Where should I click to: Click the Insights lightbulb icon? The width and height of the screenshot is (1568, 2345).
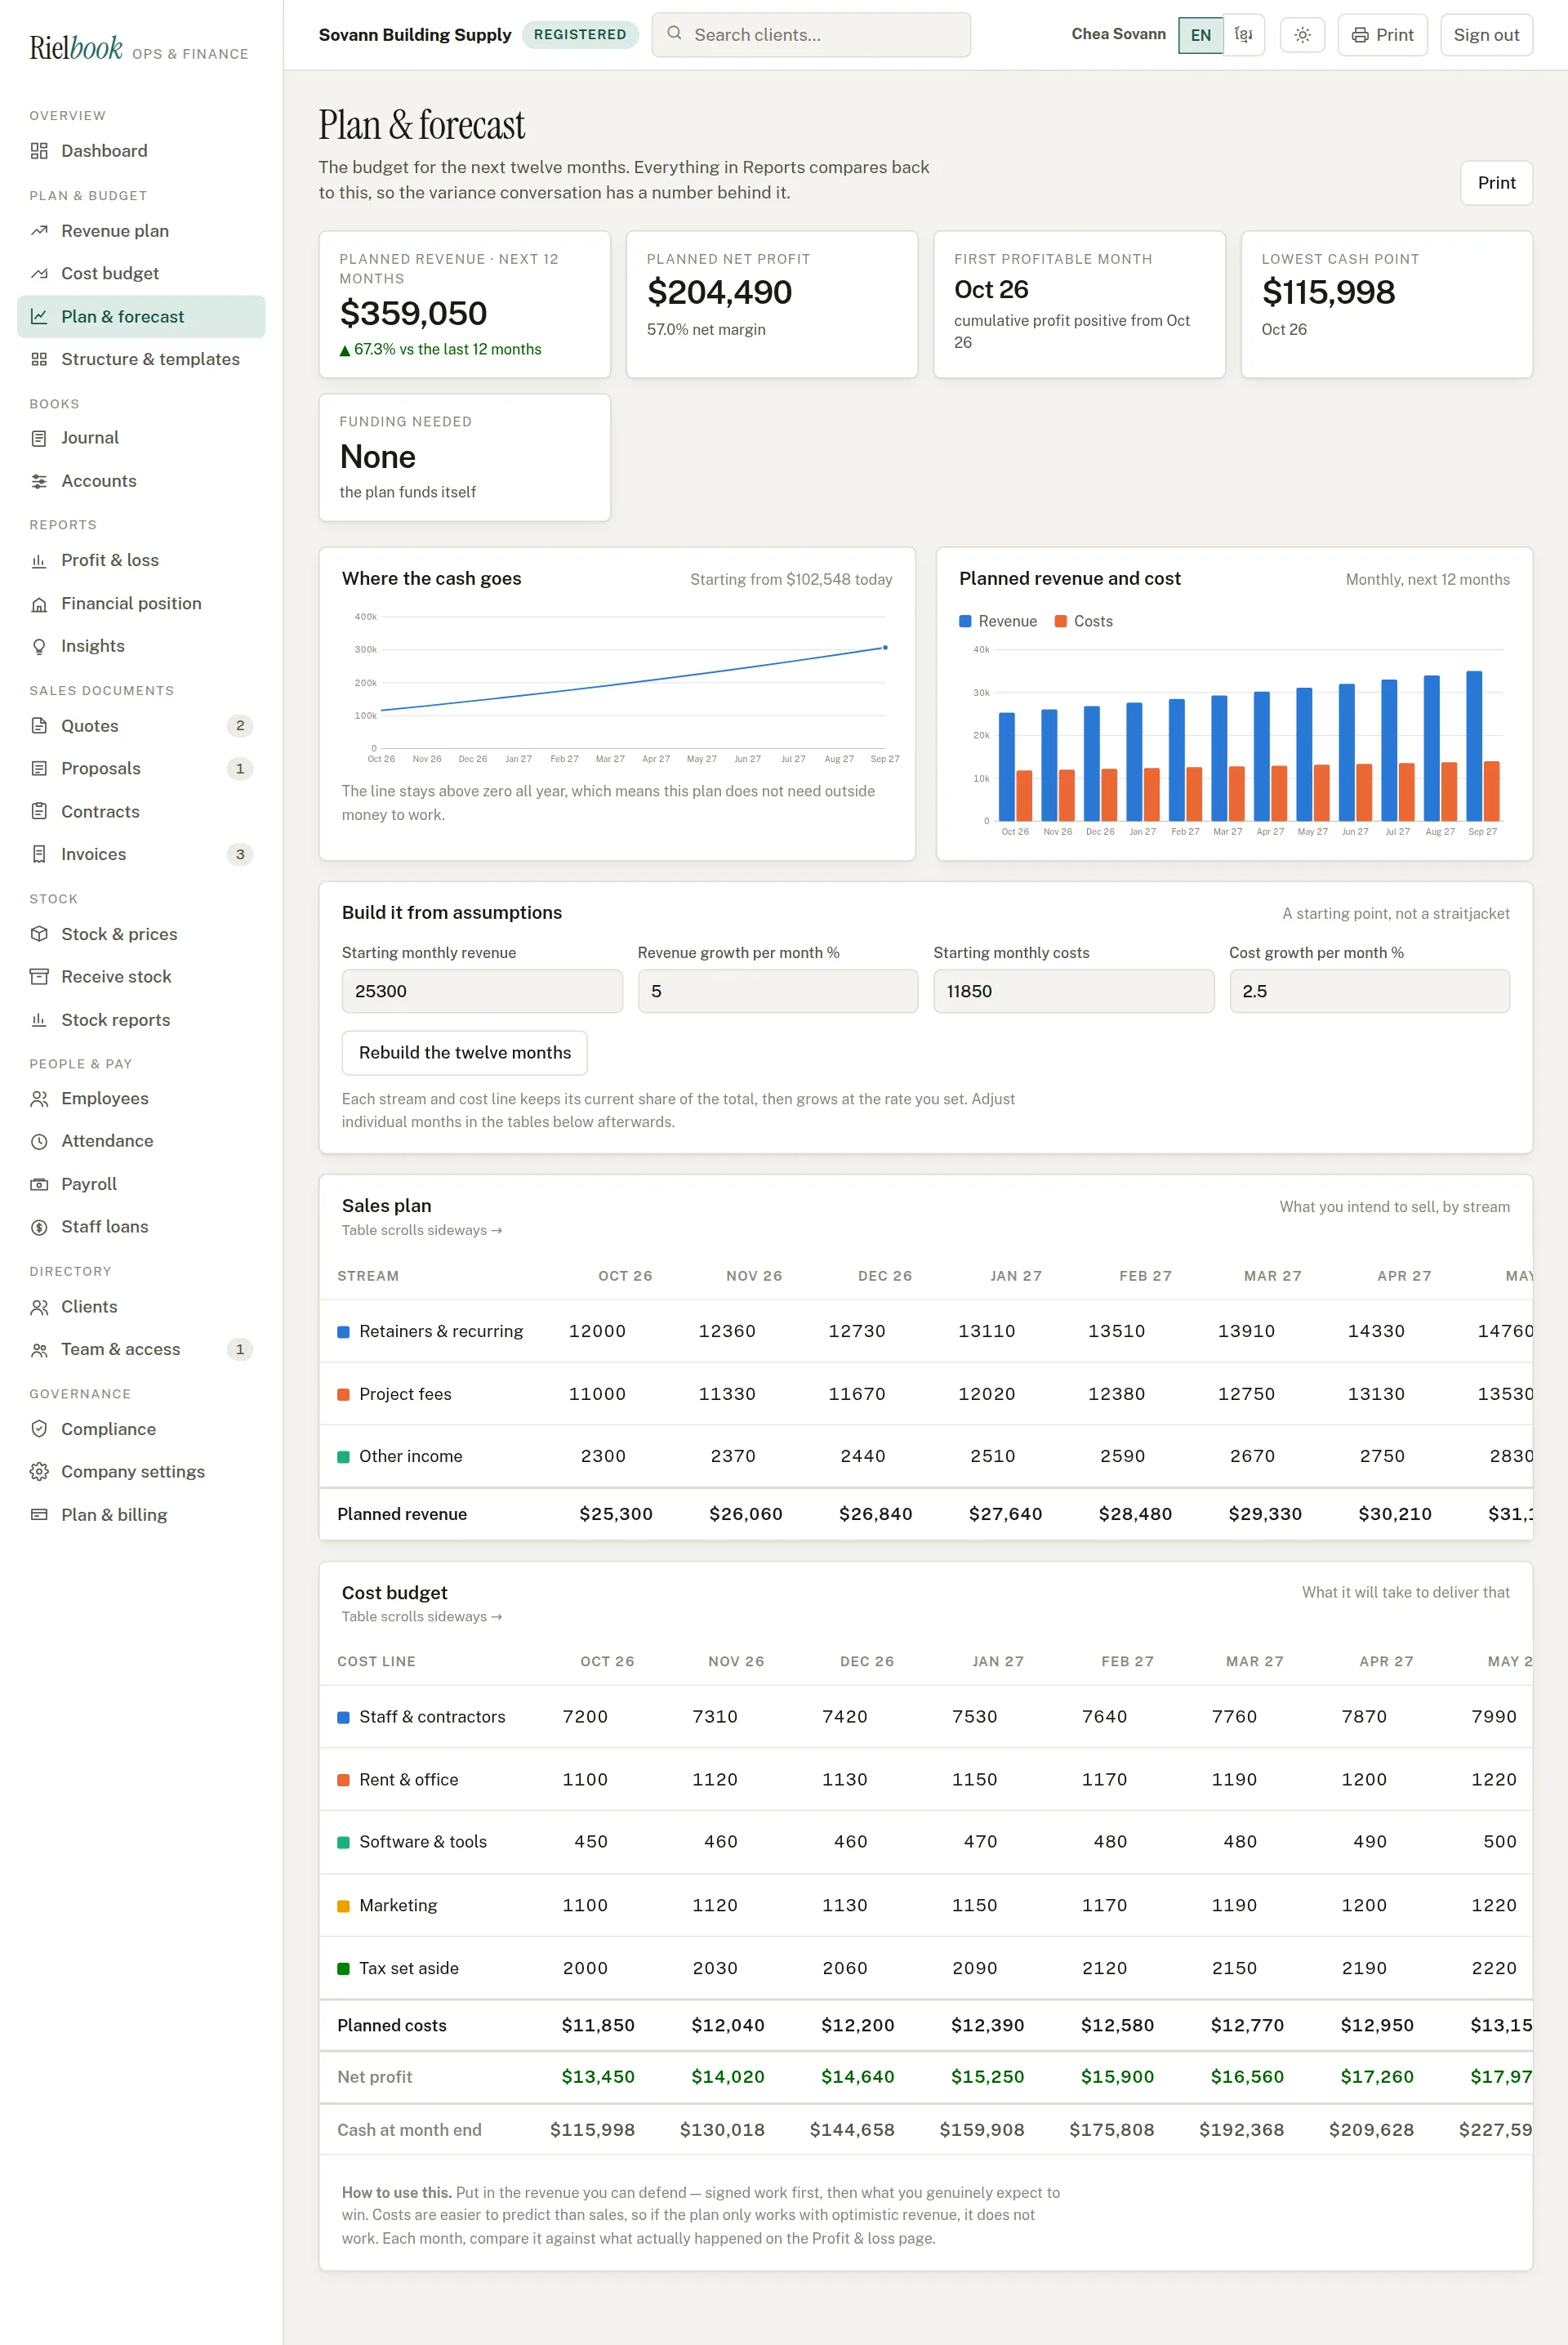(x=39, y=646)
